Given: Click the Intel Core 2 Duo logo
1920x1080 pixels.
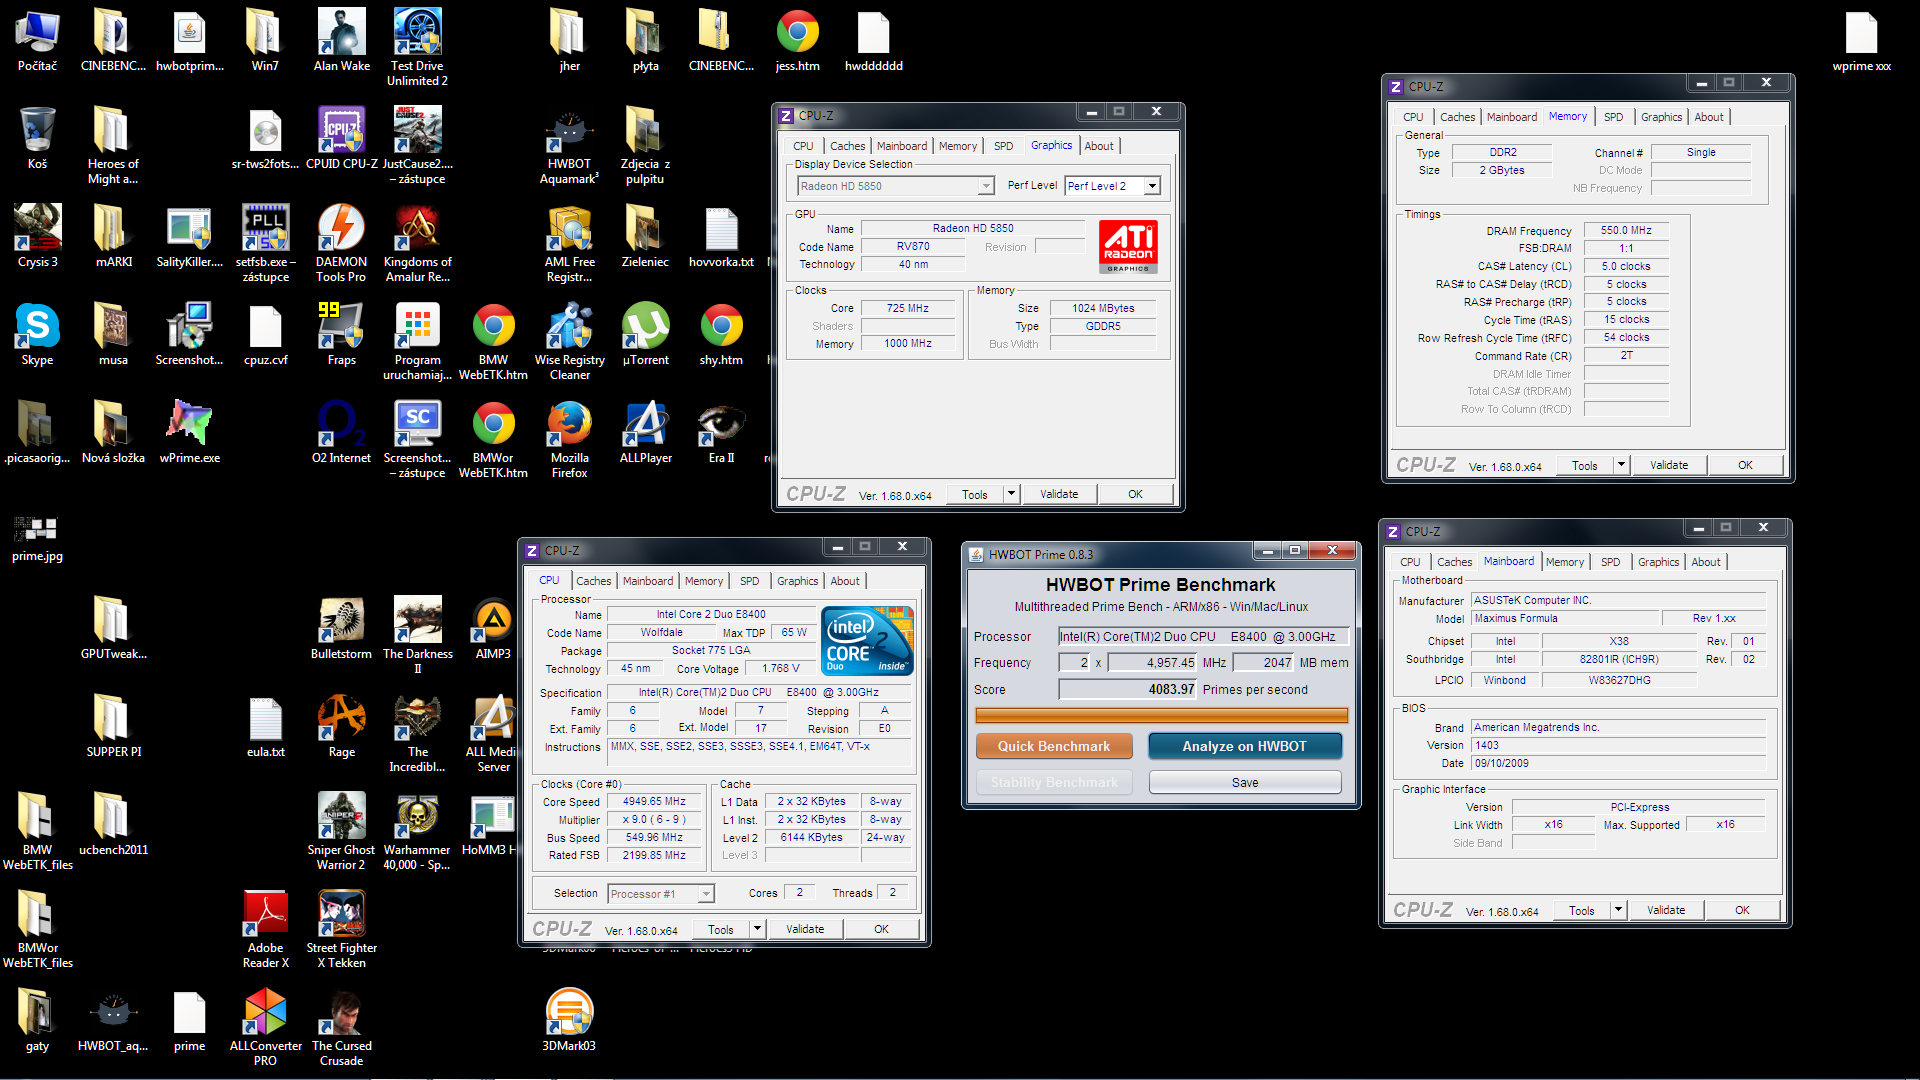Looking at the screenshot, I should pos(868,641).
